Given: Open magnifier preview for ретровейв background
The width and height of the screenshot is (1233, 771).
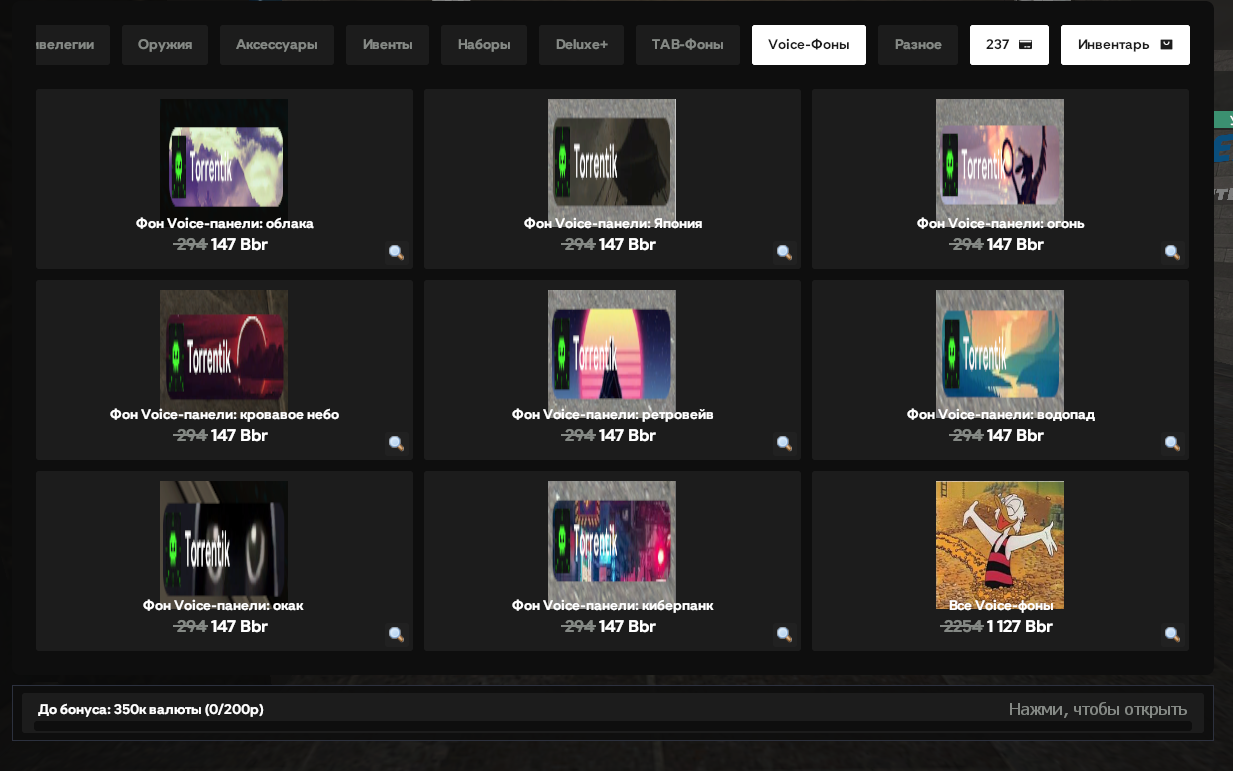Looking at the screenshot, I should (x=784, y=443).
